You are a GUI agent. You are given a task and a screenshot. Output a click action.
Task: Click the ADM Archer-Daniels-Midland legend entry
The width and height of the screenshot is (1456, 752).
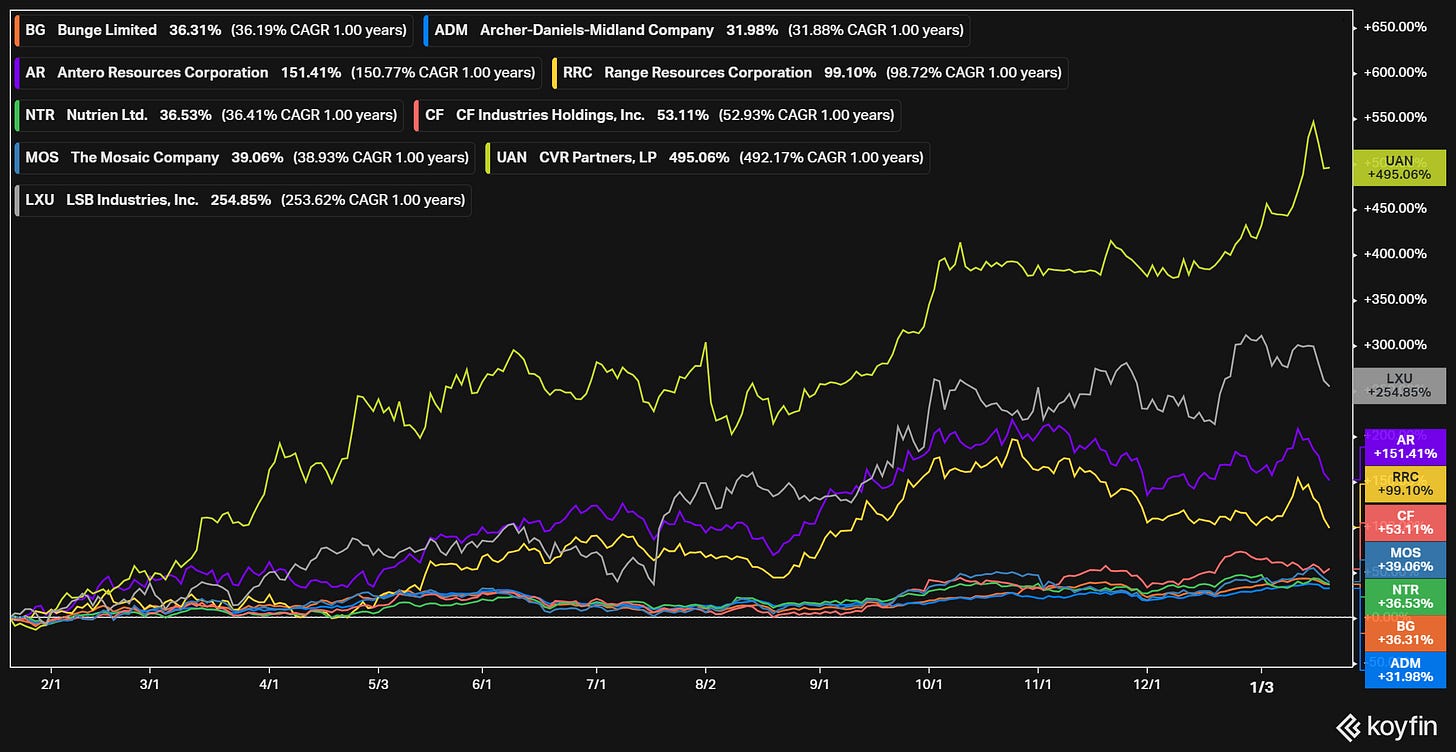pyautogui.click(x=696, y=30)
